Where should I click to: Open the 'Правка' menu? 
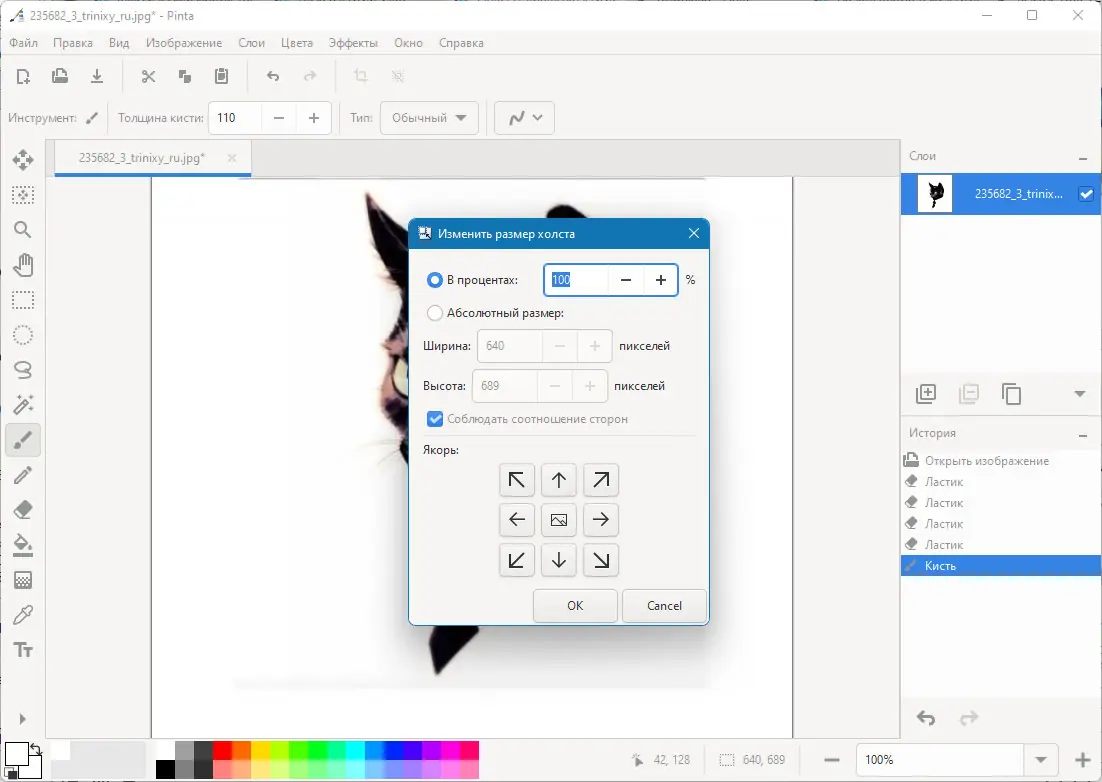73,43
